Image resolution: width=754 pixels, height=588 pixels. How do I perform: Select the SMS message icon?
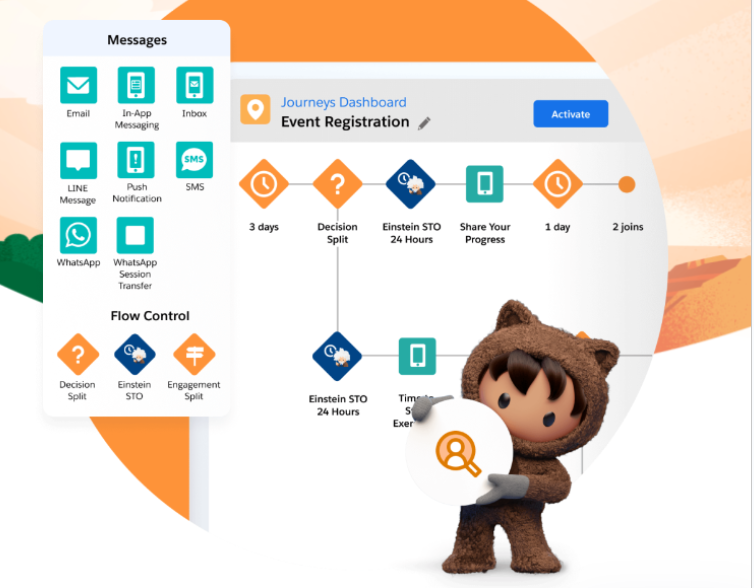(x=194, y=160)
